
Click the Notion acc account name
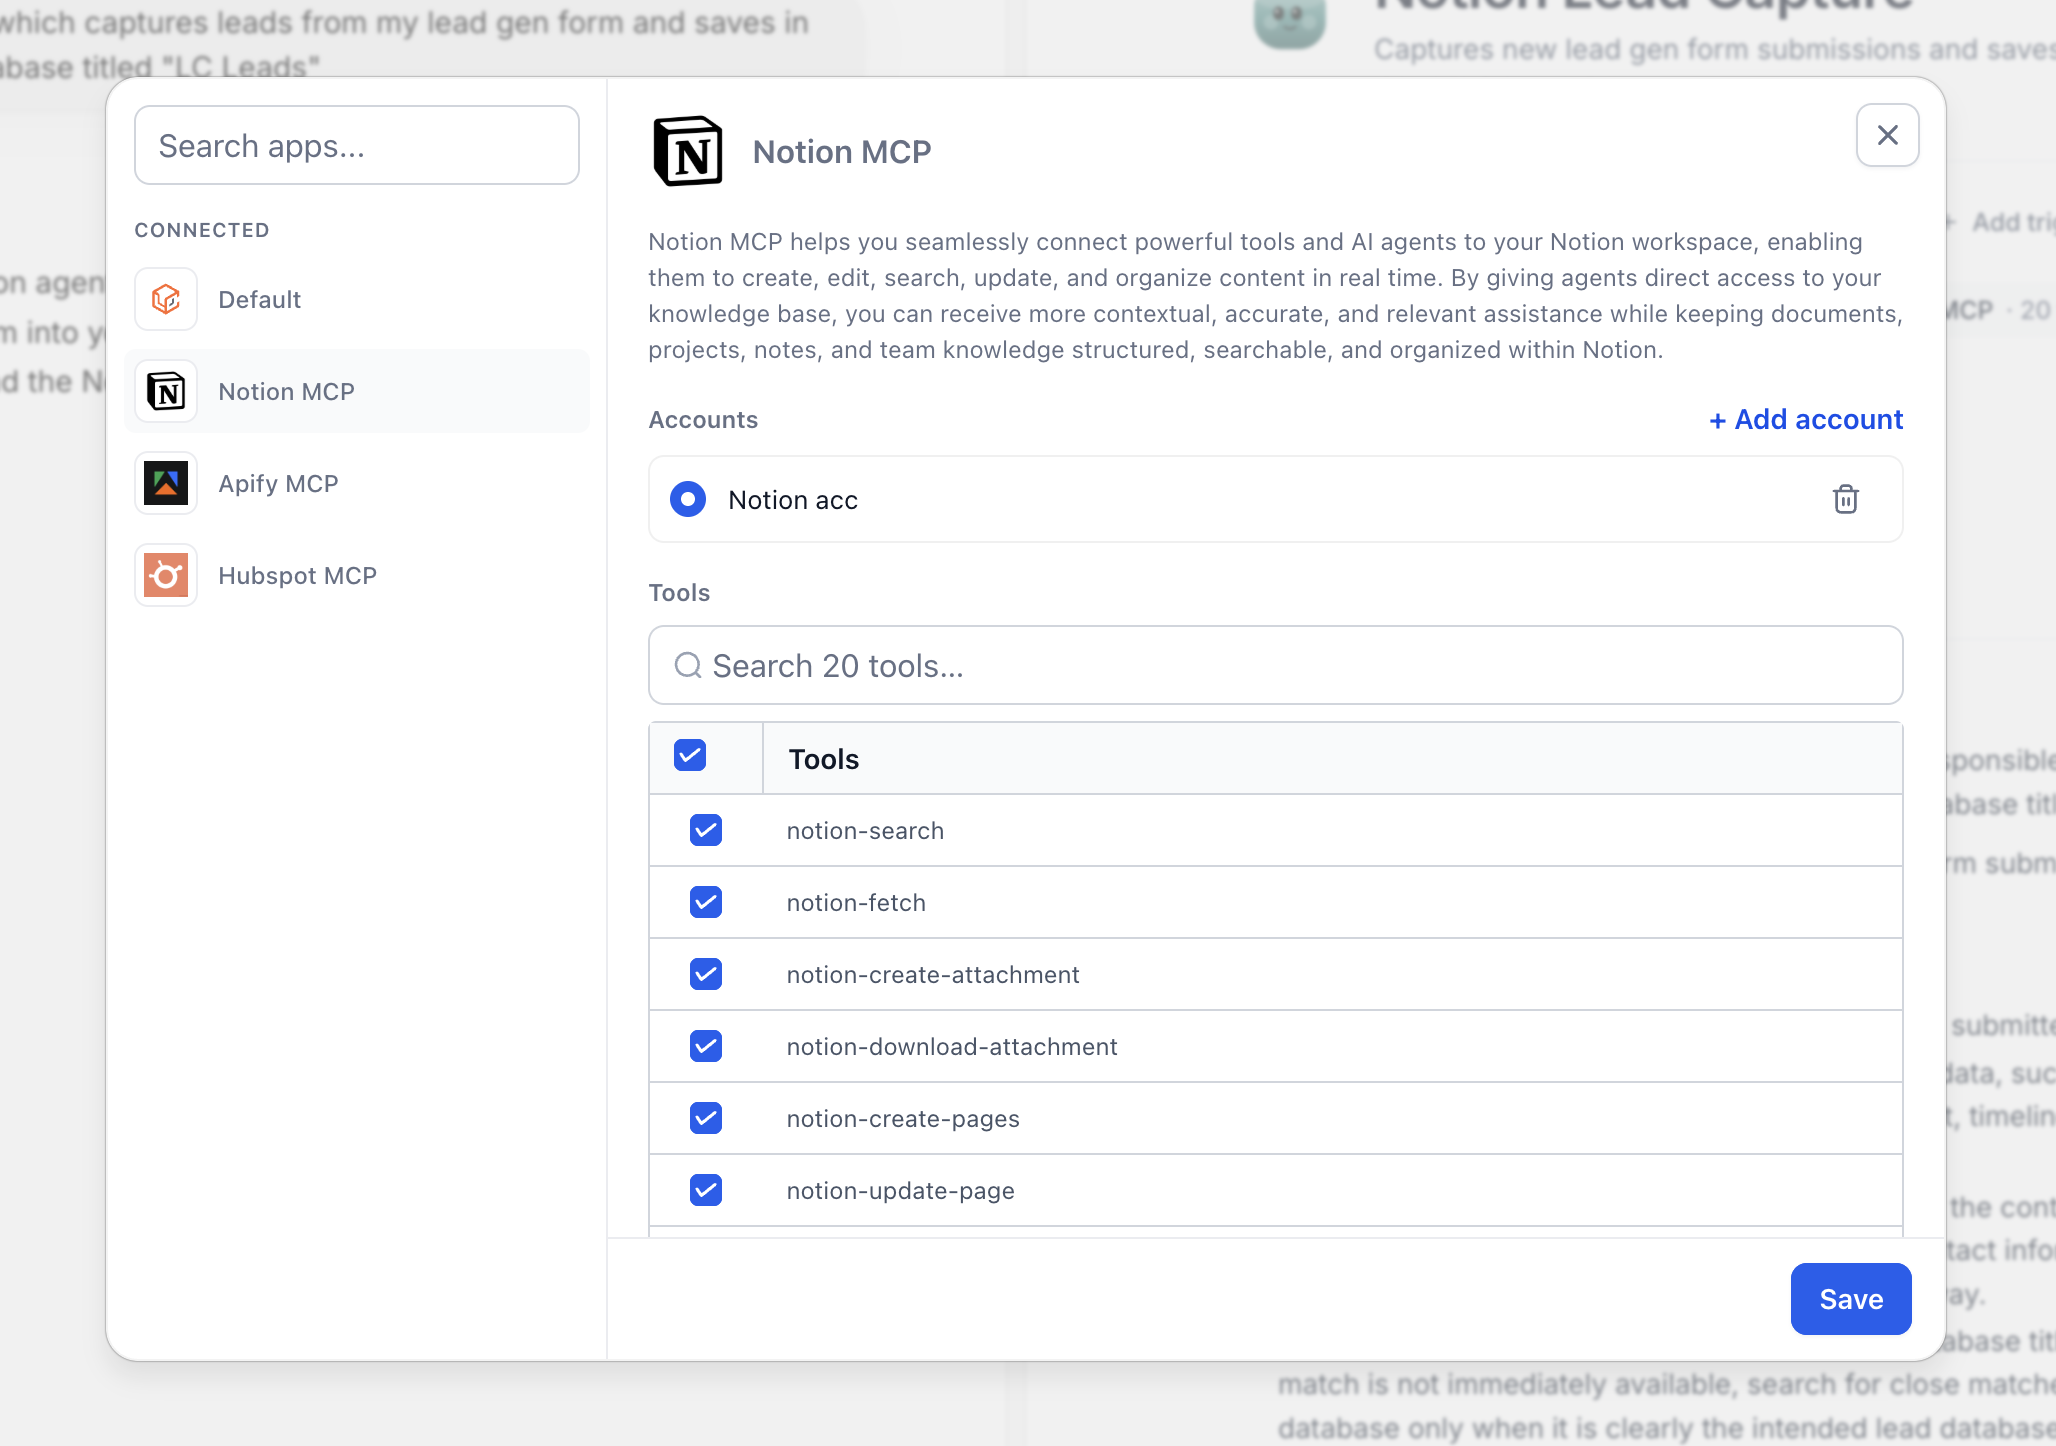(x=793, y=500)
